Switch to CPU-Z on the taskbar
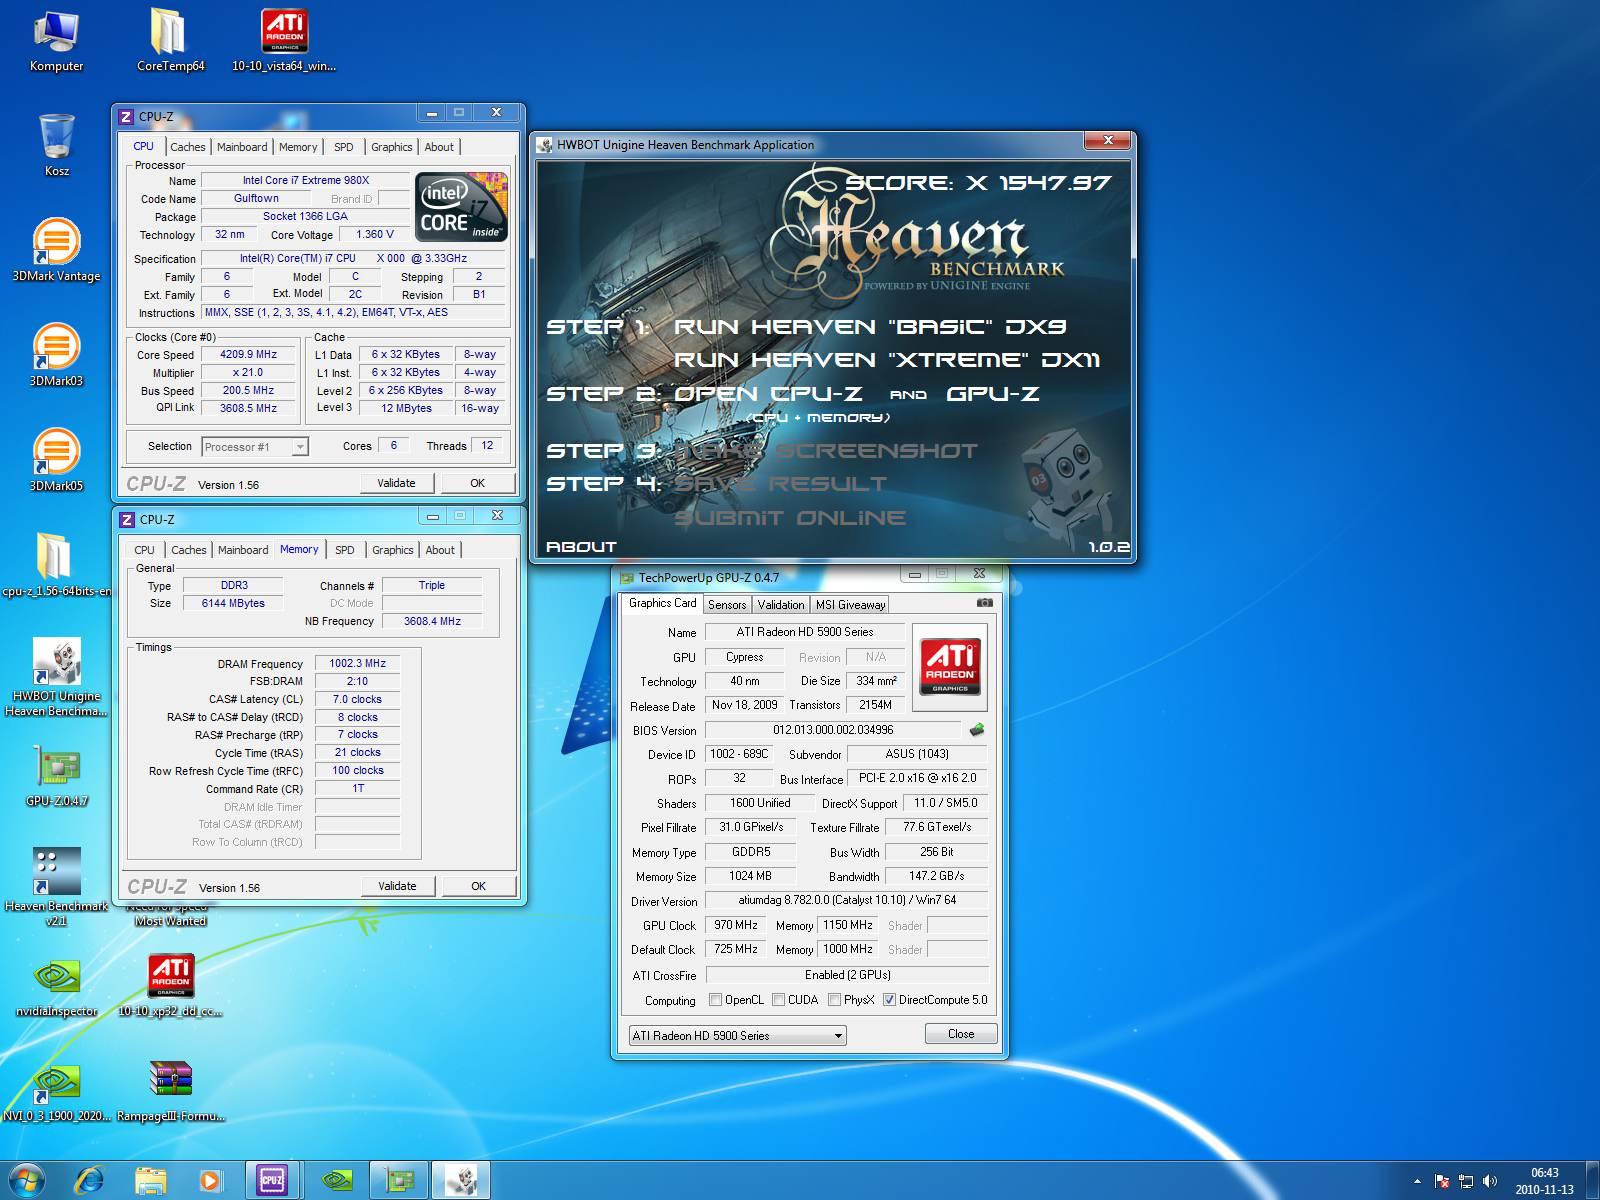The height and width of the screenshot is (1200, 1600). pos(272,1180)
